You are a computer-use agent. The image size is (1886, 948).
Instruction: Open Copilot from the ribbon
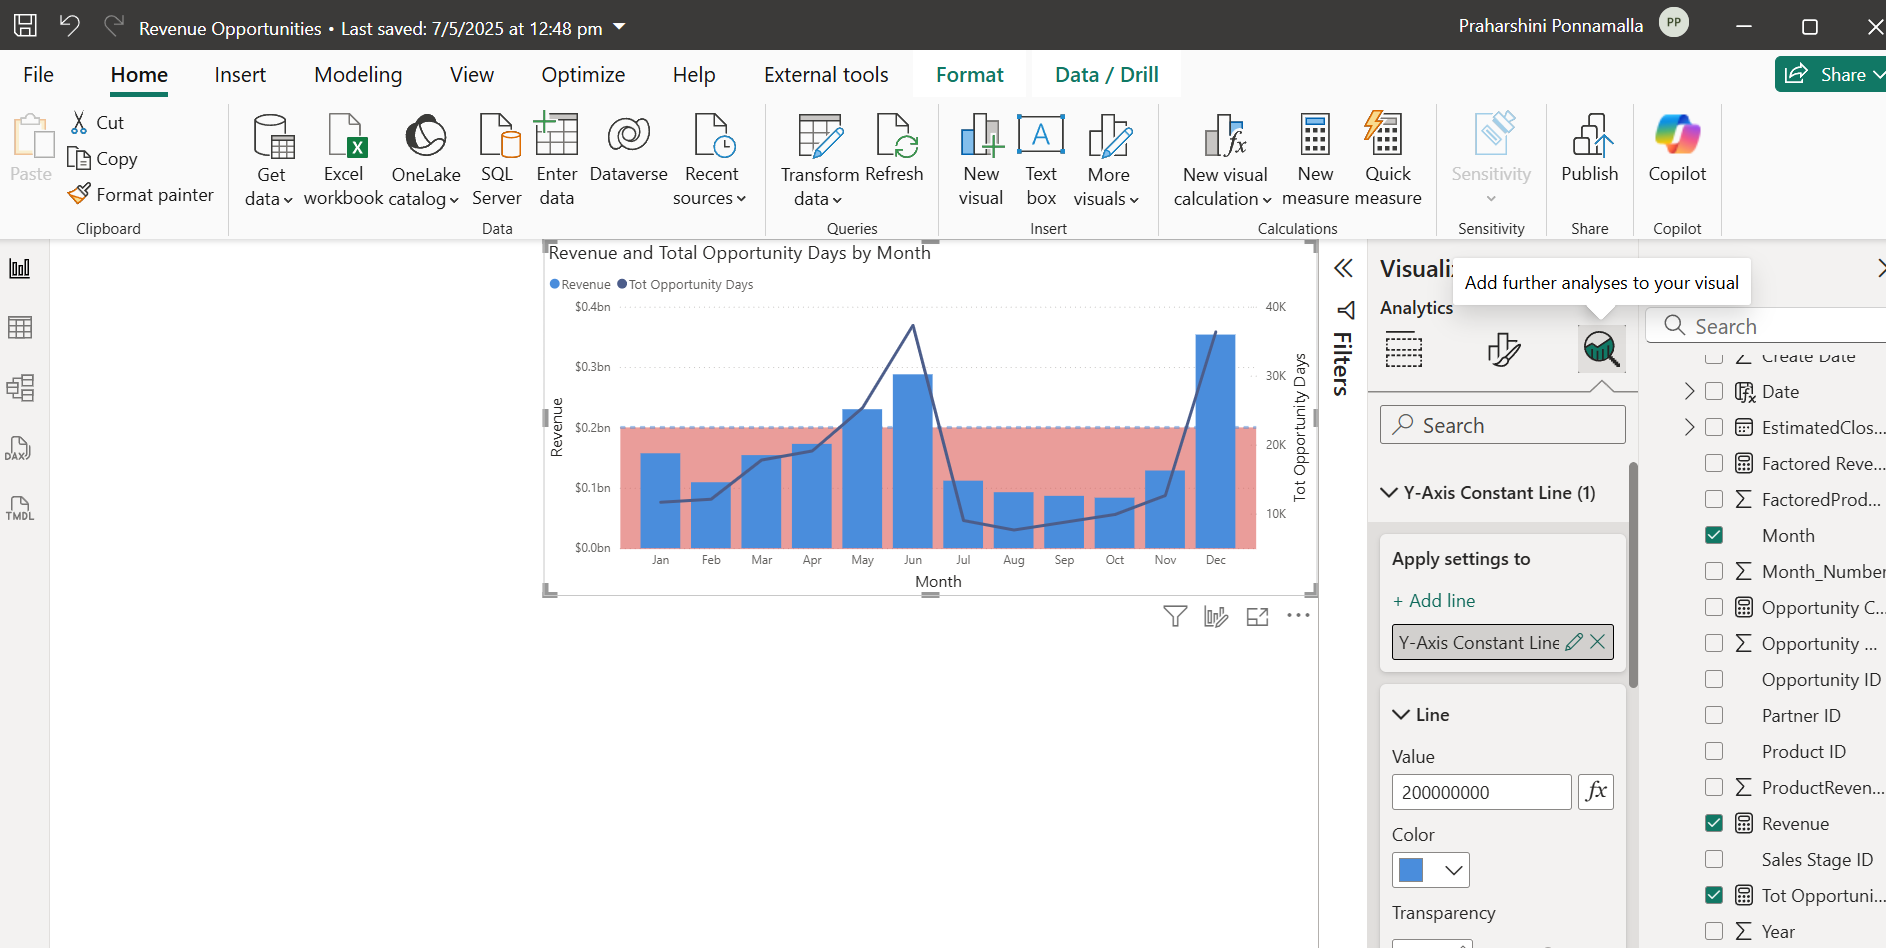point(1677,148)
